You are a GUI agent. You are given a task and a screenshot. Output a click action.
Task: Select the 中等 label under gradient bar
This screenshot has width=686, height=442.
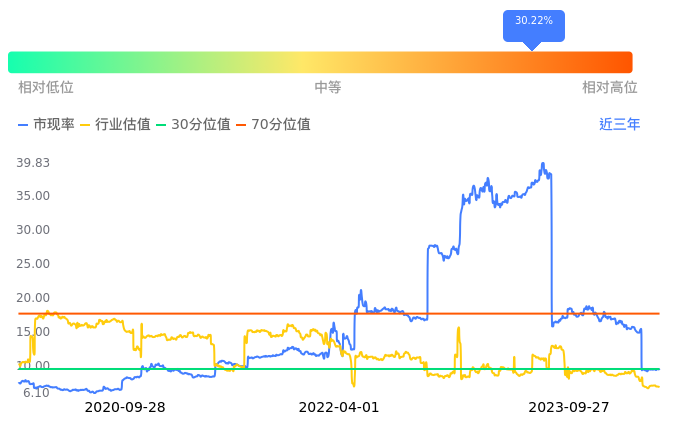[x=328, y=88]
